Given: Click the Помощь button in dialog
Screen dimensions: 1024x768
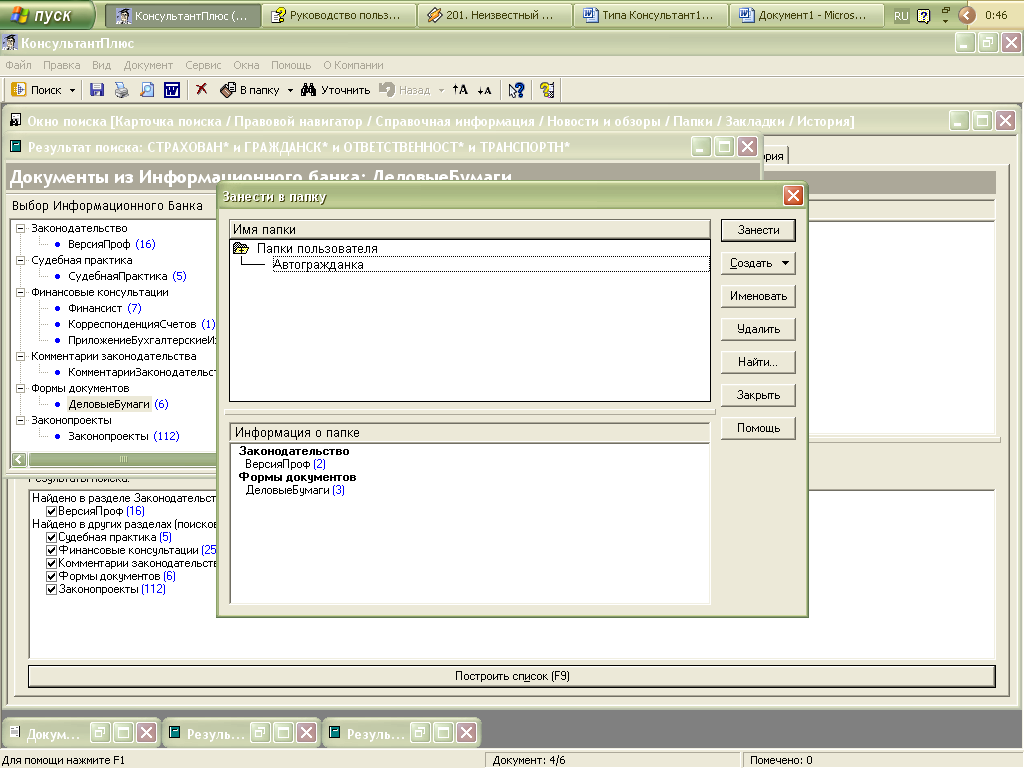Looking at the screenshot, I should tap(758, 428).
